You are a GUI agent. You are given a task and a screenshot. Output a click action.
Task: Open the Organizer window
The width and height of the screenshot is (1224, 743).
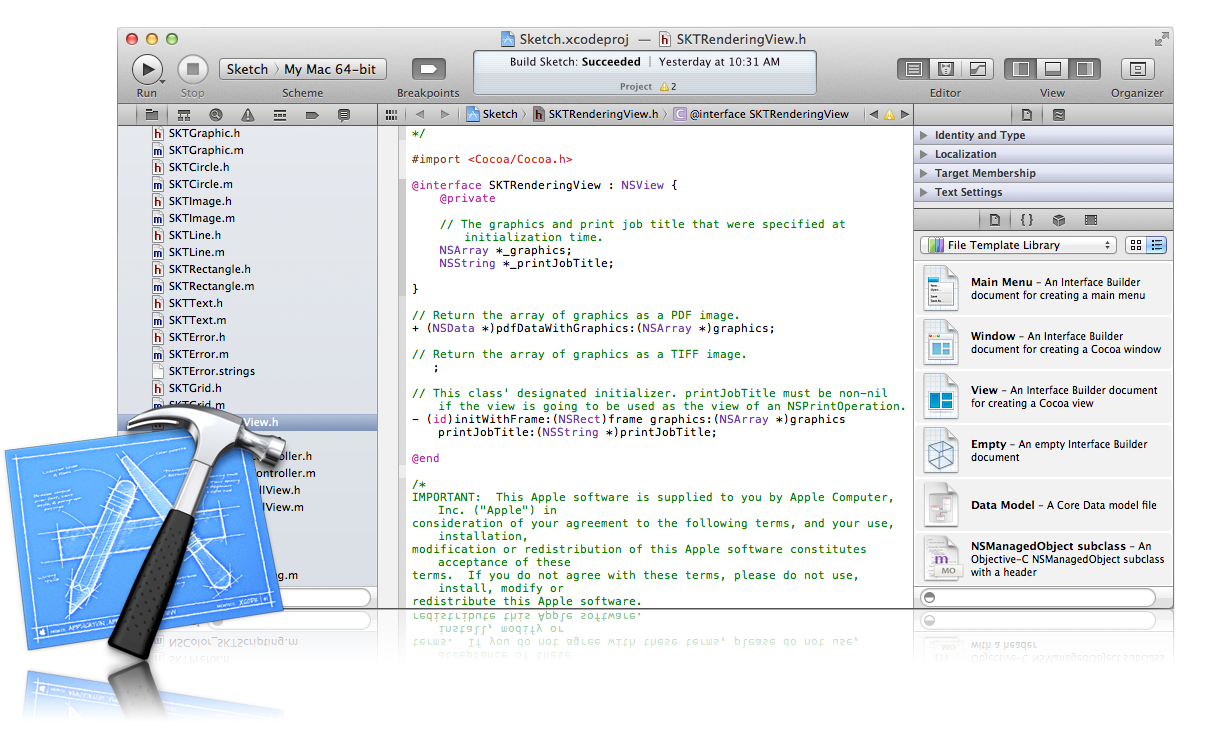1137,69
